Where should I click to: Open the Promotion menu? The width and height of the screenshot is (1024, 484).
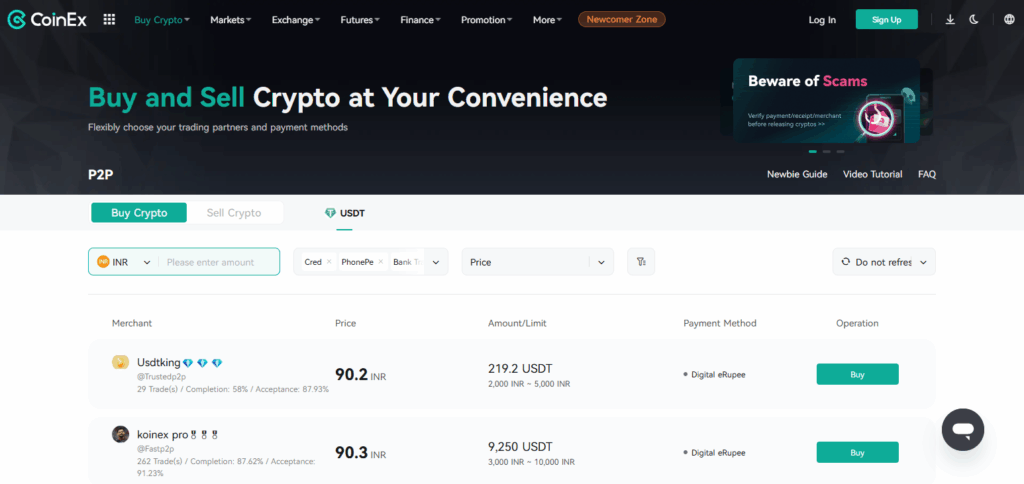487,20
